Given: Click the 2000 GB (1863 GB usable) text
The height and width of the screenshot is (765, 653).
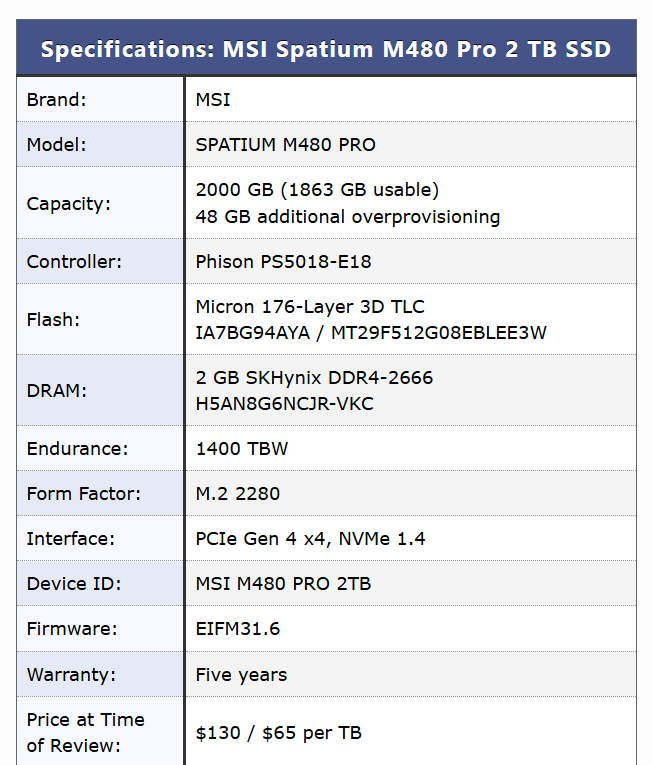Looking at the screenshot, I should pyautogui.click(x=317, y=189).
